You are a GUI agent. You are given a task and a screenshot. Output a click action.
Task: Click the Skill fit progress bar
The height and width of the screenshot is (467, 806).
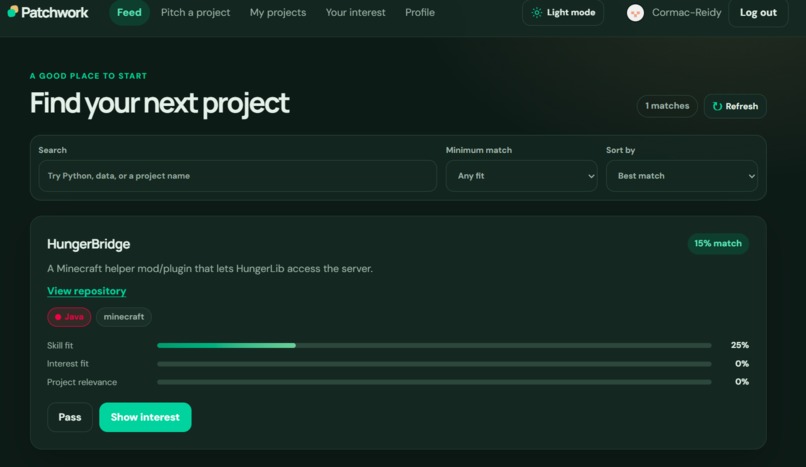[x=434, y=345]
